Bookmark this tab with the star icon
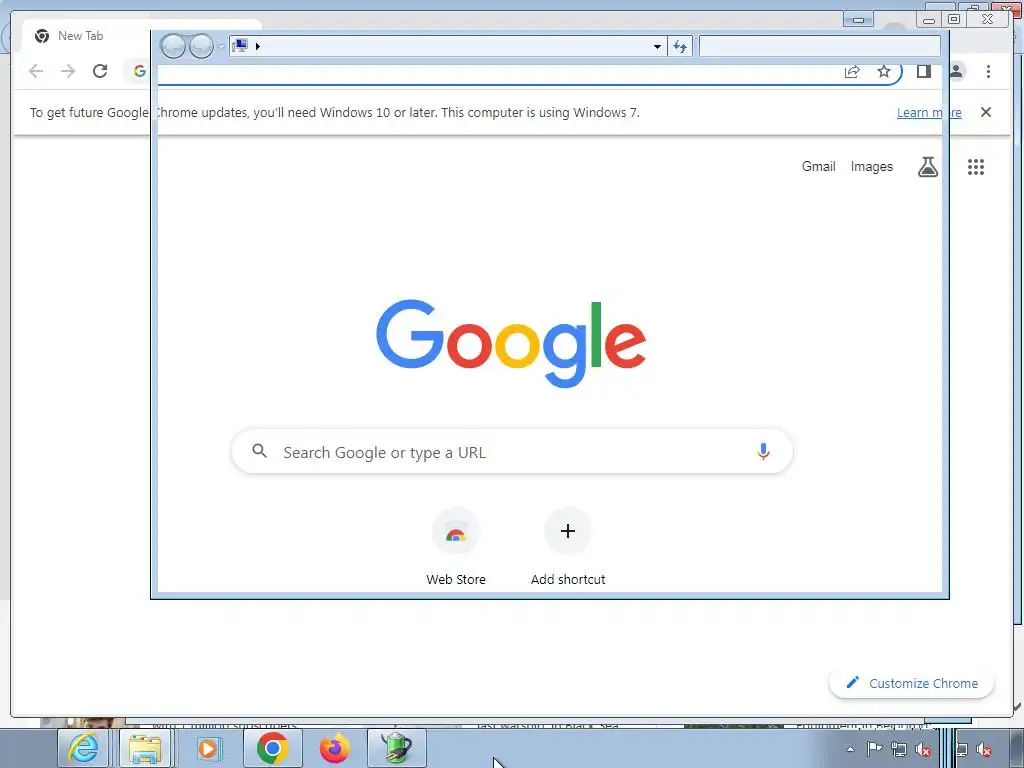Viewport: 1024px width, 768px height. pyautogui.click(x=884, y=71)
